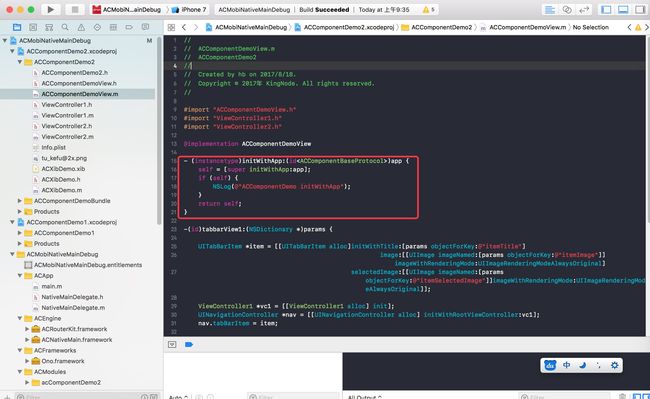Click the 'return self;' code line
Viewport: 650px width, 399px height.
click(x=220, y=203)
